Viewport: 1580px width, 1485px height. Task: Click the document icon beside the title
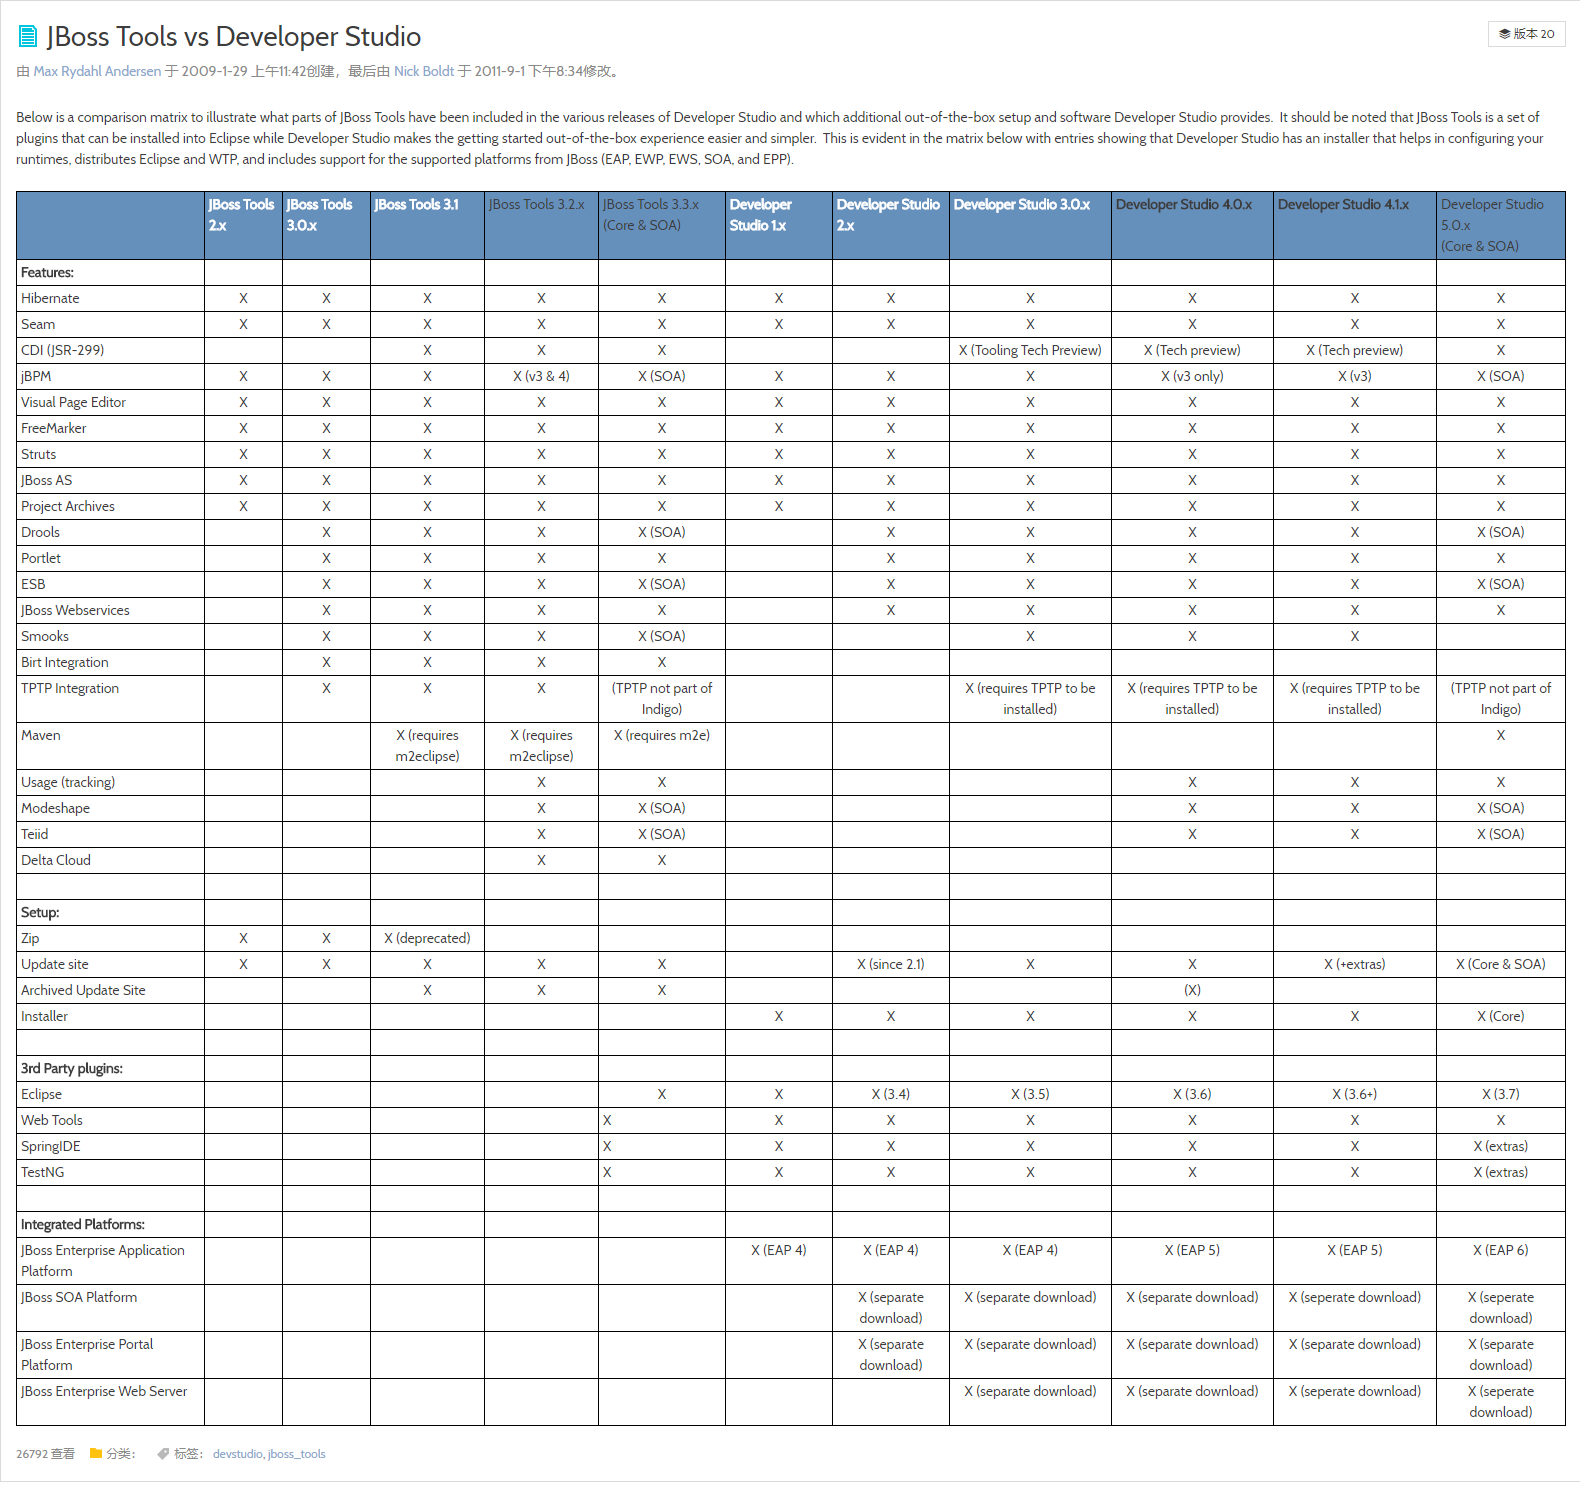point(28,37)
